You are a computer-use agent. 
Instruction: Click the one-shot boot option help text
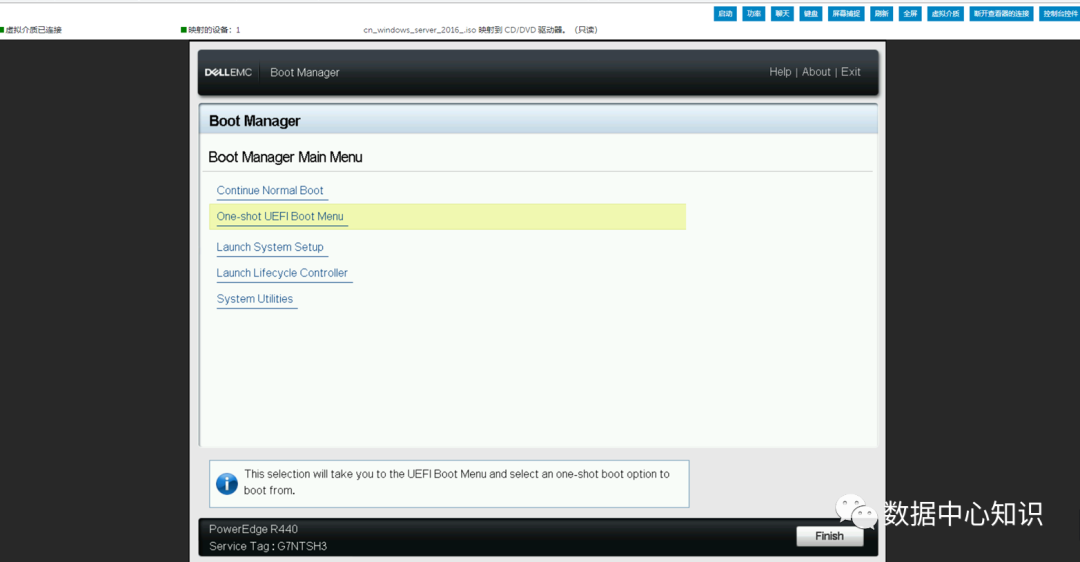click(456, 482)
